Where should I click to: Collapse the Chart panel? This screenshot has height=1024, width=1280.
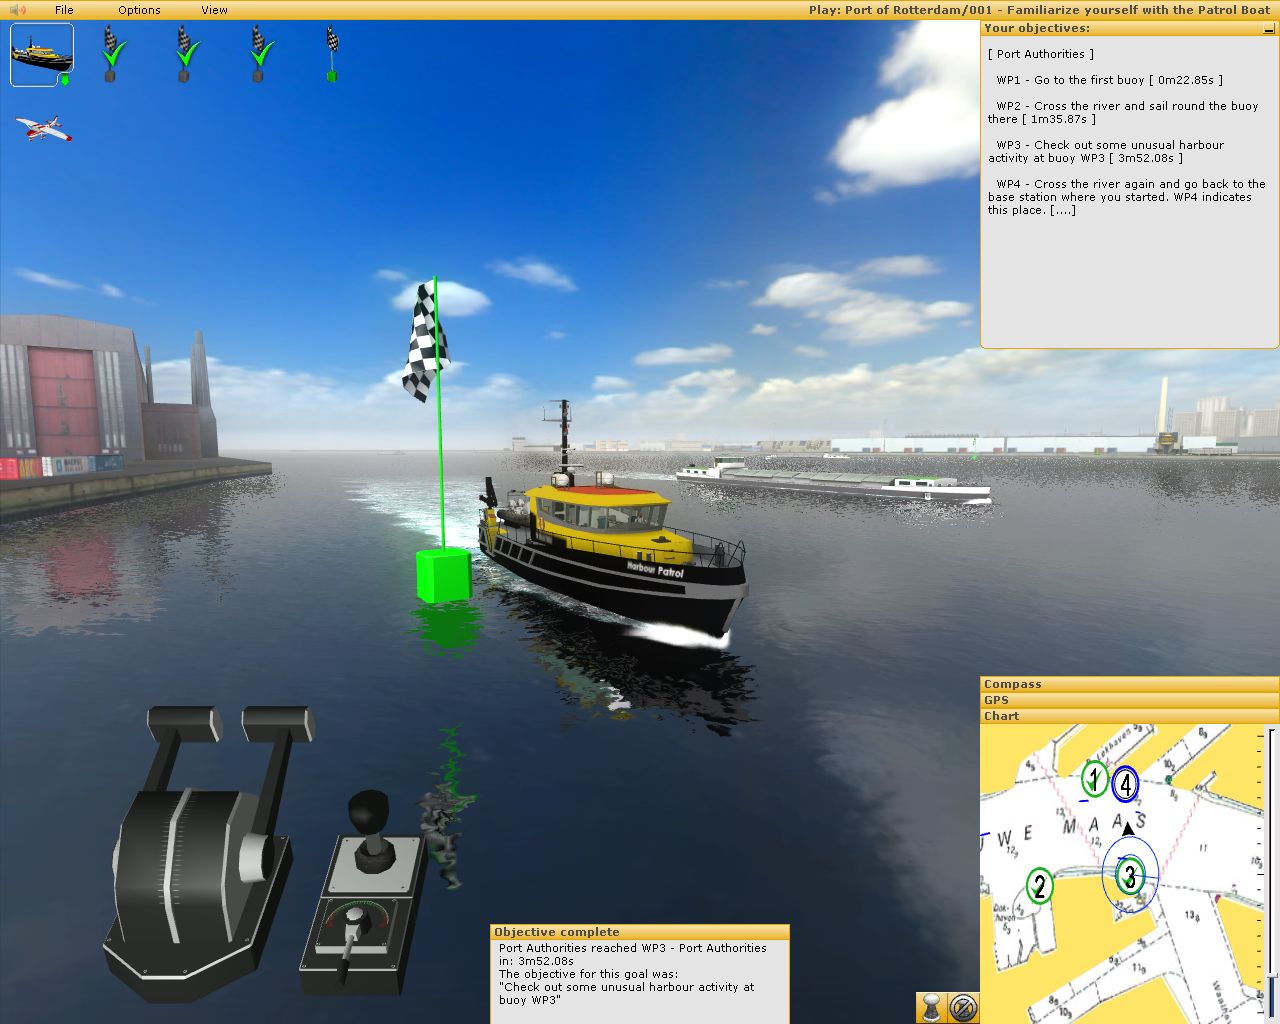tap(1129, 716)
